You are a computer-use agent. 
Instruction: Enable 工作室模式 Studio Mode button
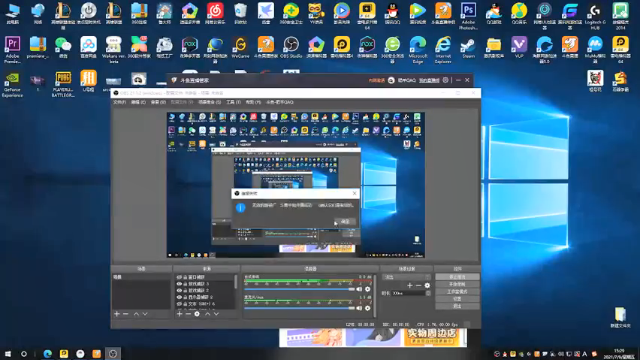457,292
